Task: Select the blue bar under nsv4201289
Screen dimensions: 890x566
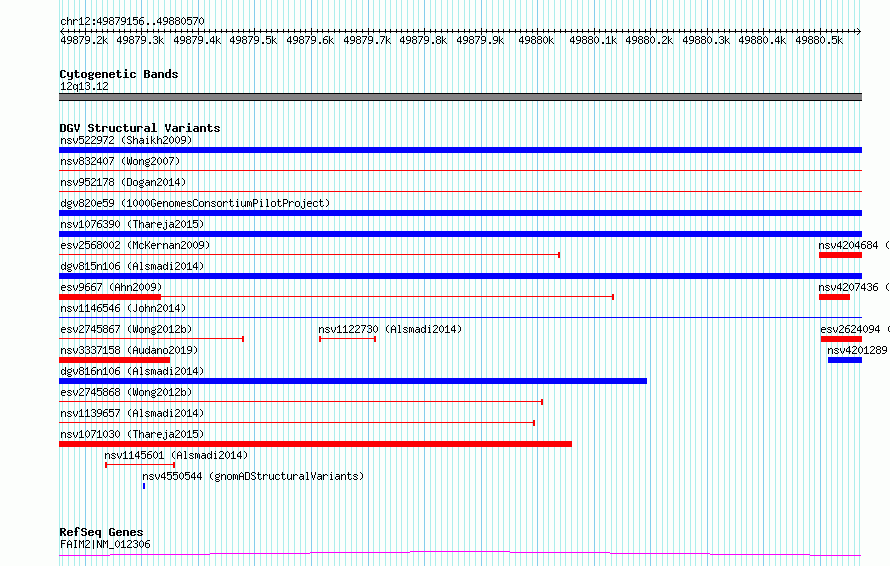Action: (845, 360)
